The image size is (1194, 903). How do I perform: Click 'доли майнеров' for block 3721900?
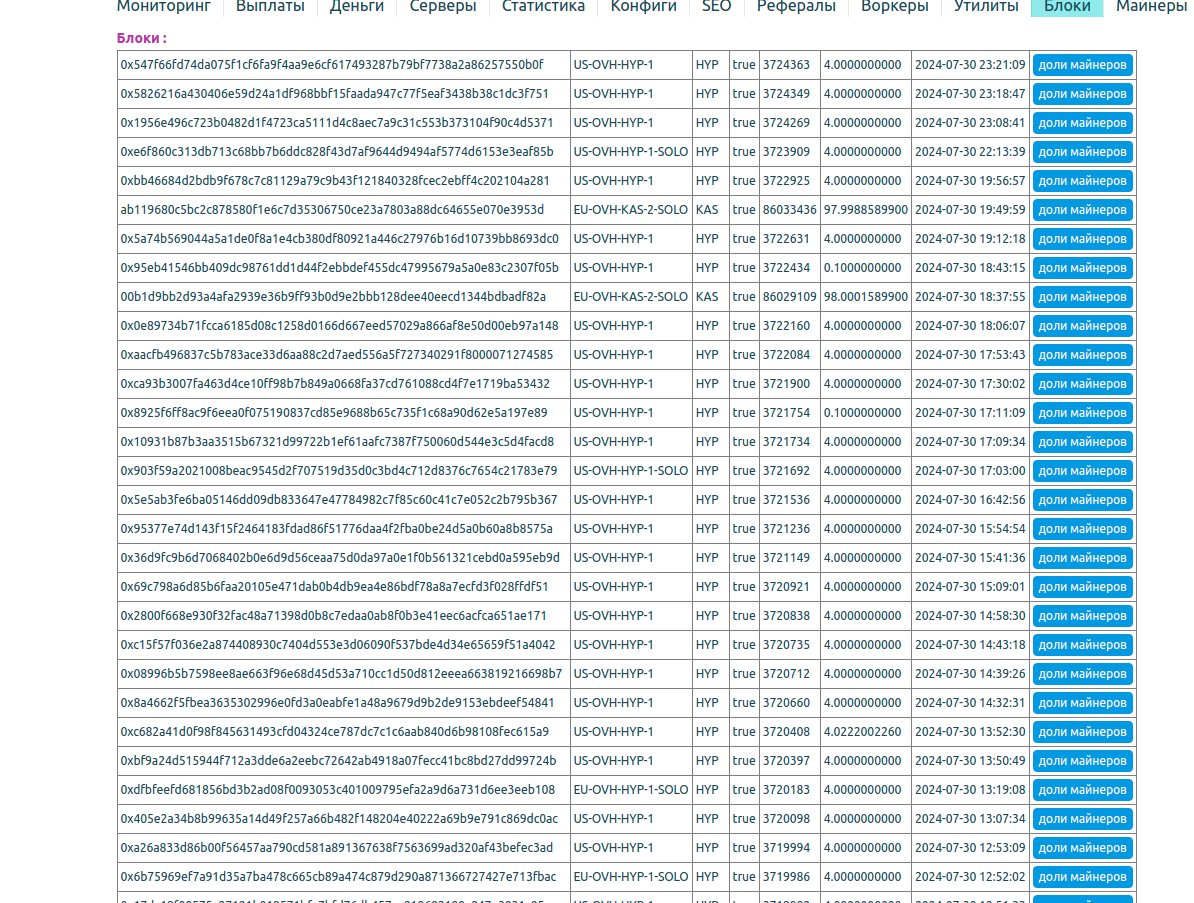pyautogui.click(x=1082, y=384)
